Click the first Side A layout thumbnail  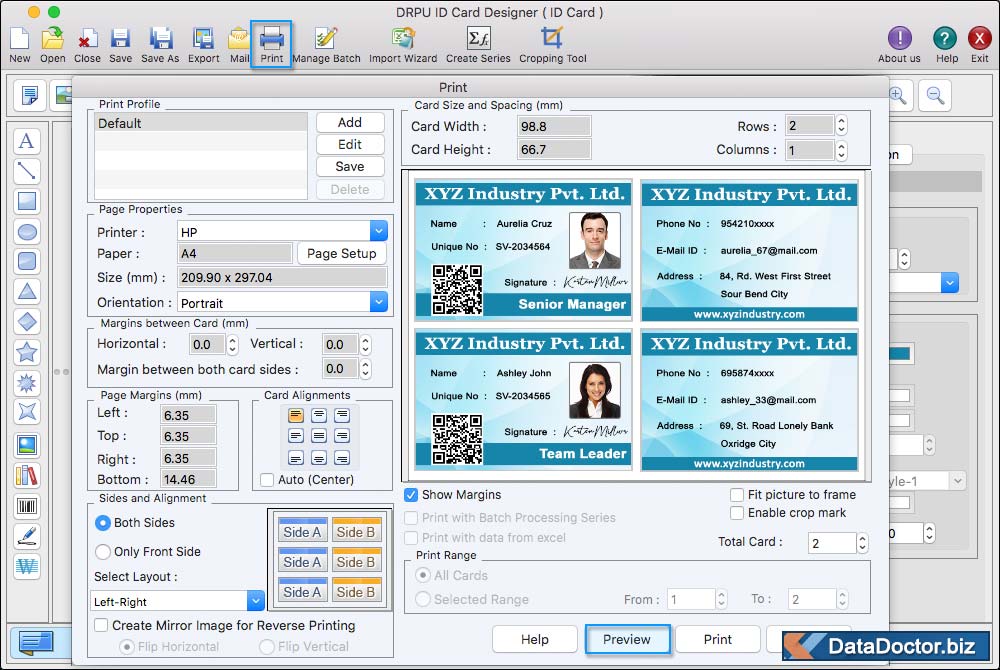pyautogui.click(x=302, y=532)
